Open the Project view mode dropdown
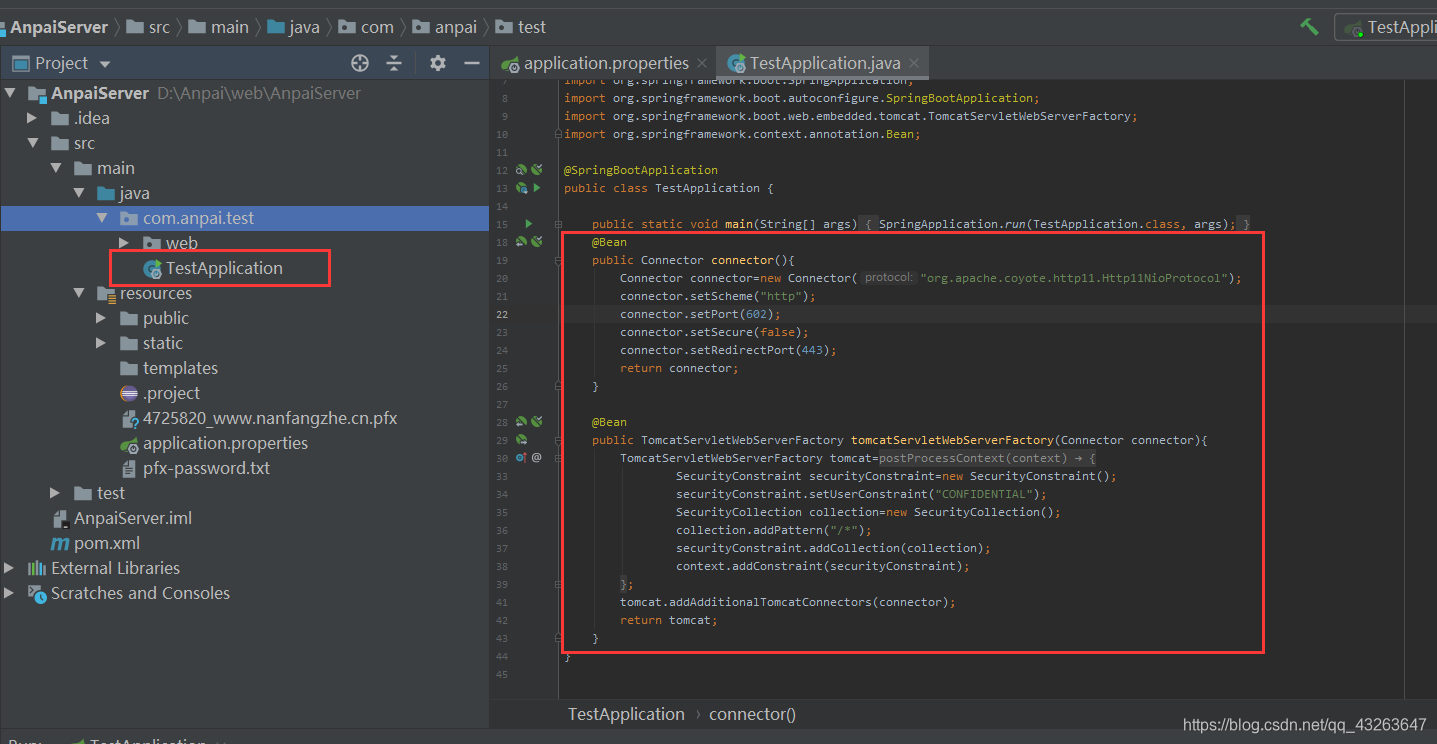This screenshot has width=1437, height=744. [x=105, y=64]
